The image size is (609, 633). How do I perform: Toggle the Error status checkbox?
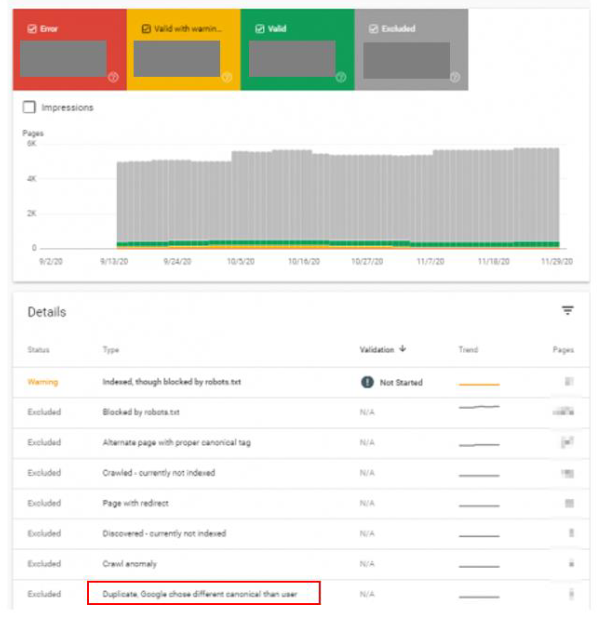[32, 29]
